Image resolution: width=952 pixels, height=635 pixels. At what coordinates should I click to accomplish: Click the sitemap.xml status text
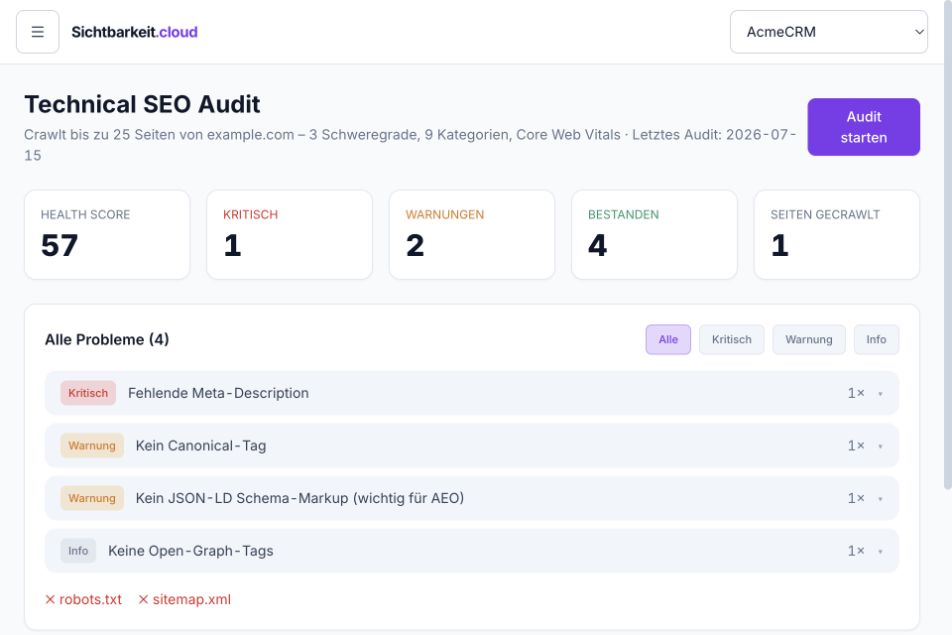pos(185,599)
